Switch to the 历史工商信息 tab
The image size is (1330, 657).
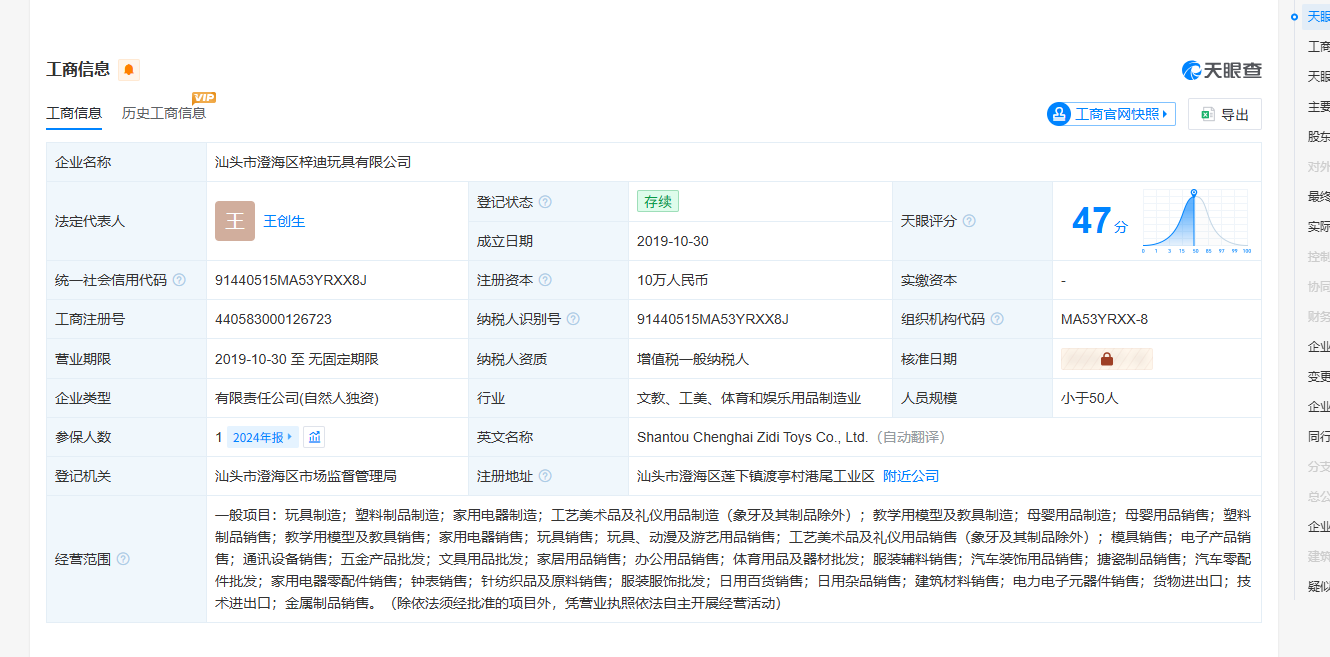coord(164,113)
